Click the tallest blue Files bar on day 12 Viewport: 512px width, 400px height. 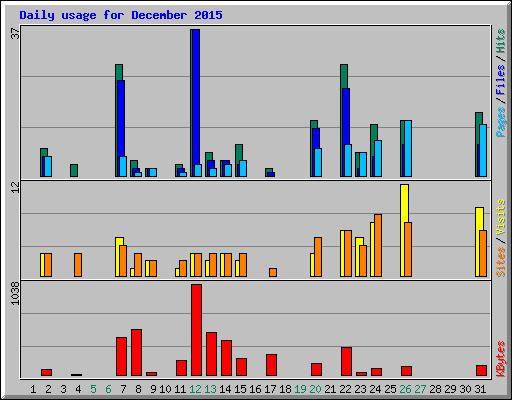(x=196, y=103)
